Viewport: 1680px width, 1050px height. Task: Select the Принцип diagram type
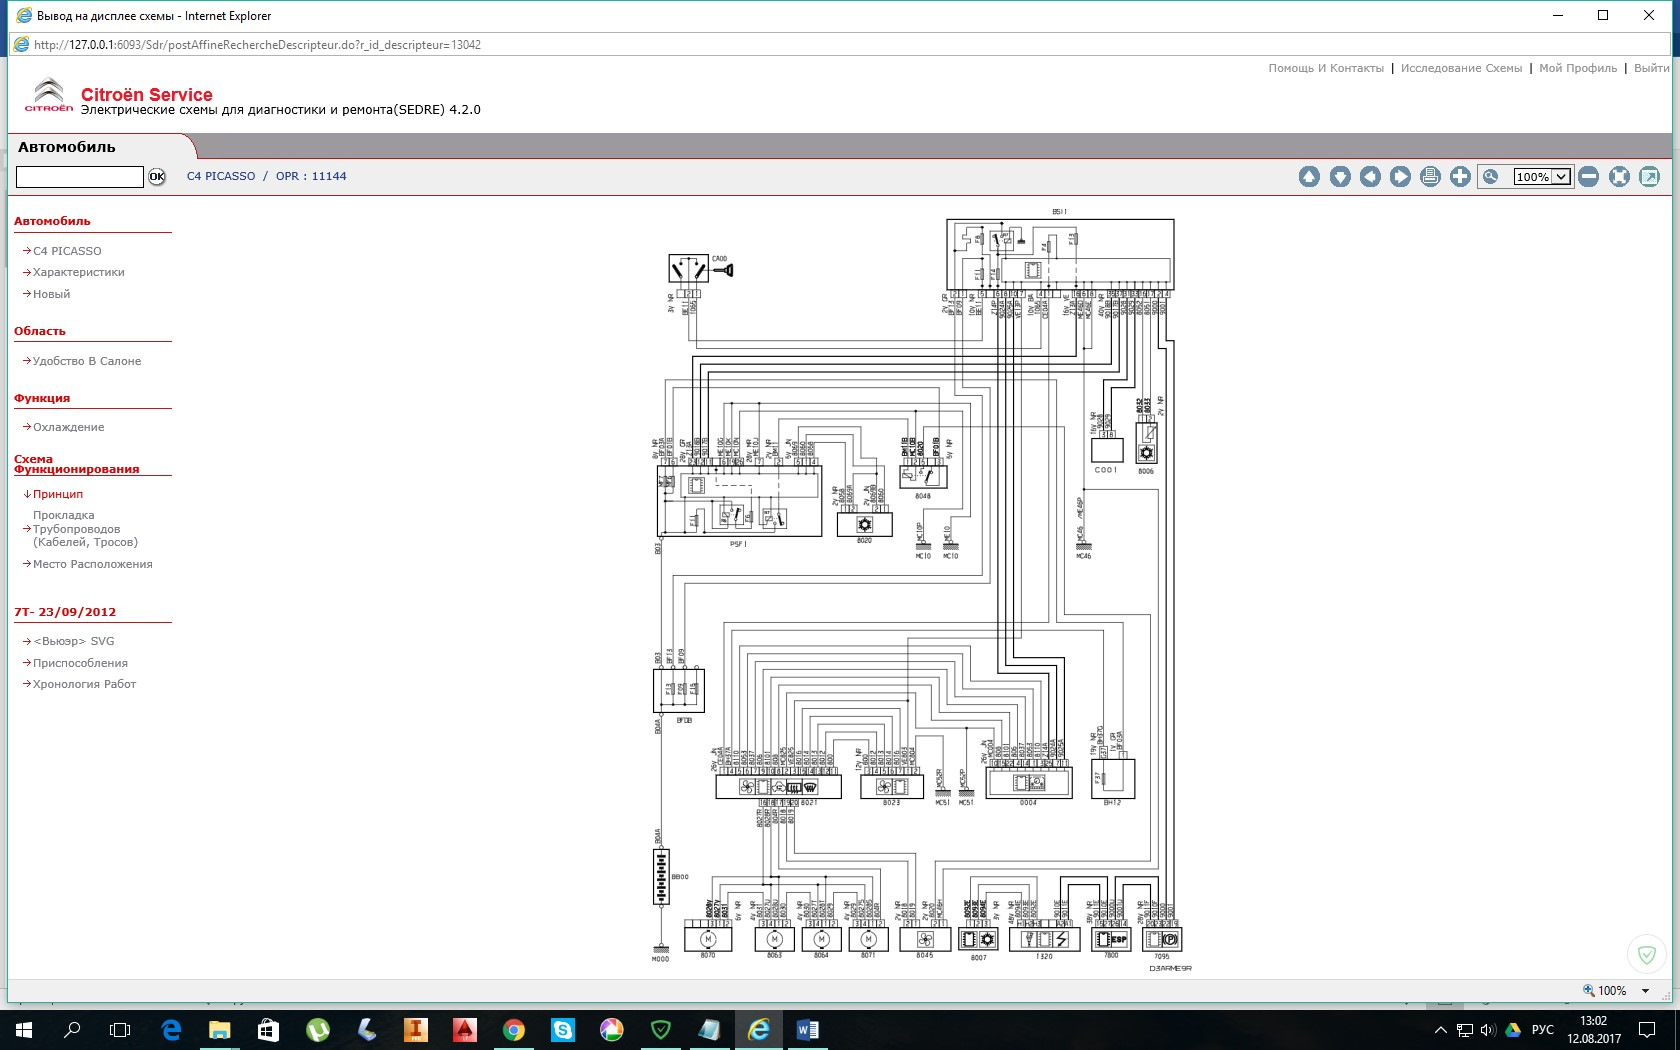58,494
